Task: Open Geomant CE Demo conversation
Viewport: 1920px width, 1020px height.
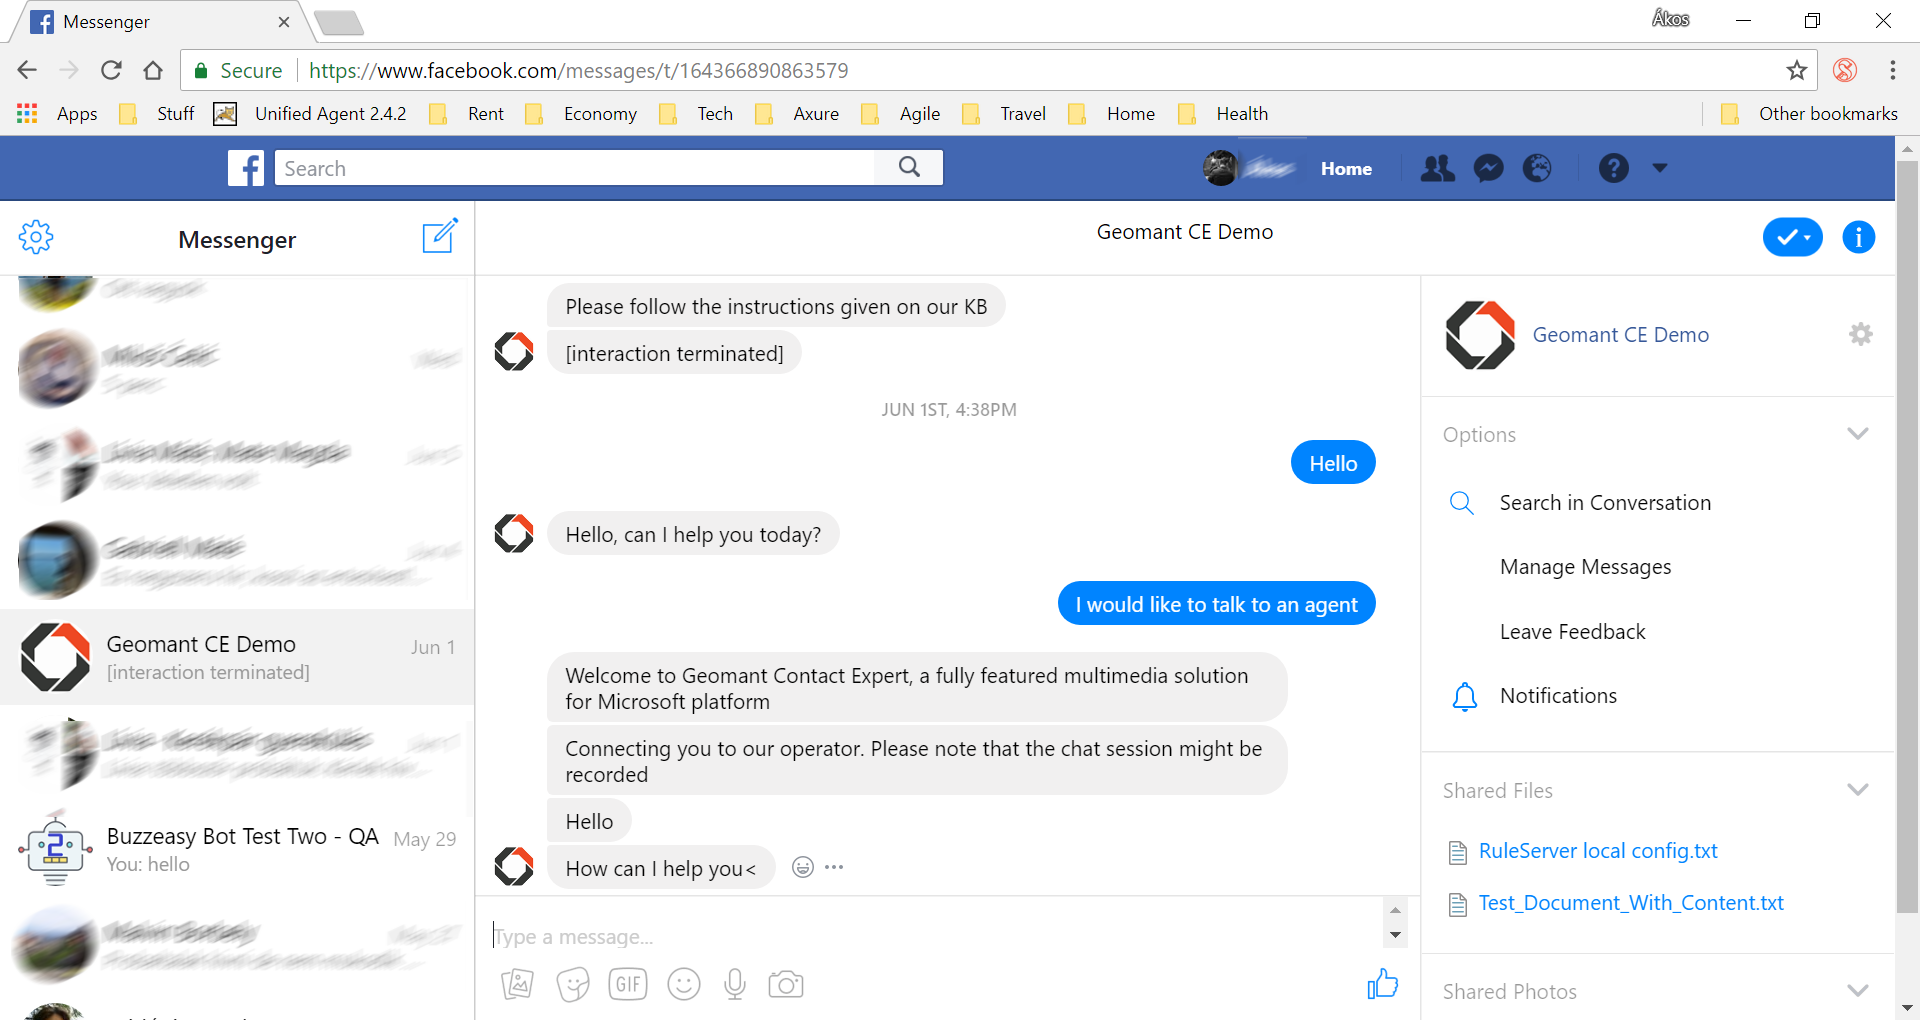Action: point(237,657)
